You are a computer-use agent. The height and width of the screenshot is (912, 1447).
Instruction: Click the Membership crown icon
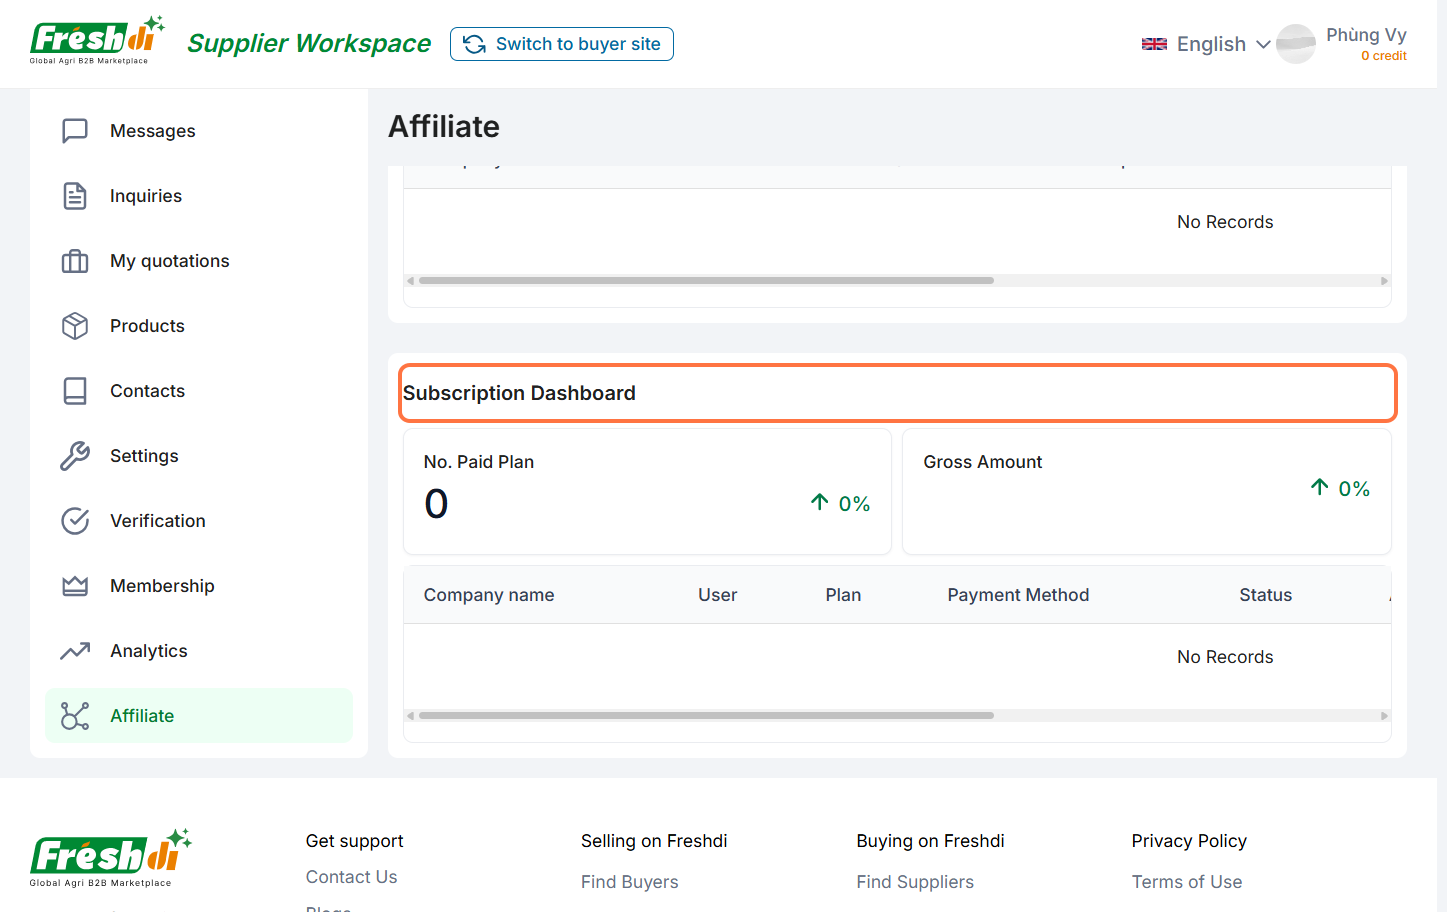click(75, 586)
